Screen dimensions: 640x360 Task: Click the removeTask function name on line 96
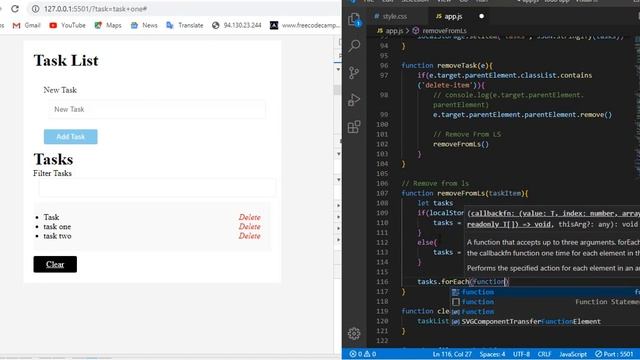(x=457, y=66)
